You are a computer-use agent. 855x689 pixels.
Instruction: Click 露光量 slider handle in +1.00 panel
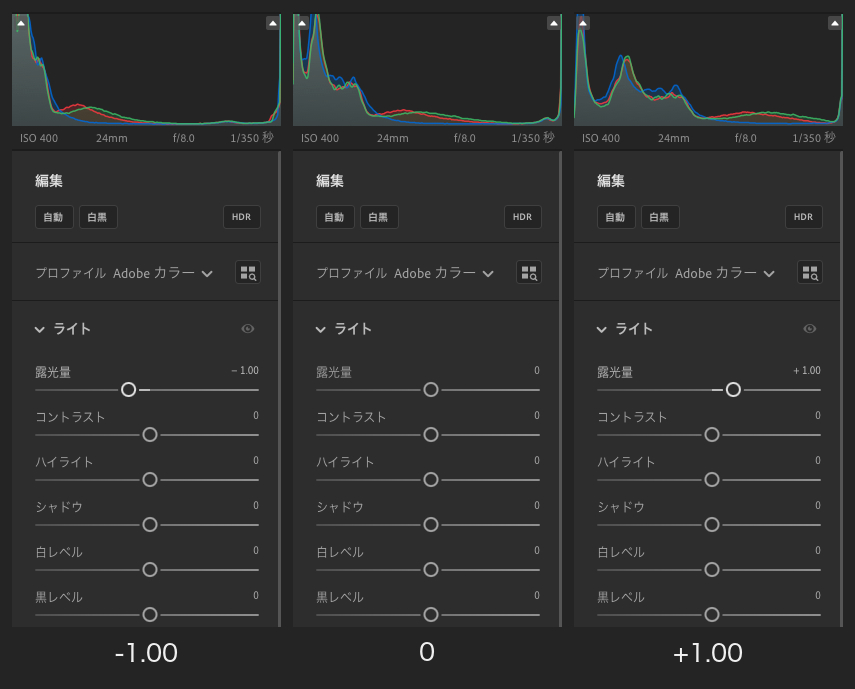click(733, 390)
